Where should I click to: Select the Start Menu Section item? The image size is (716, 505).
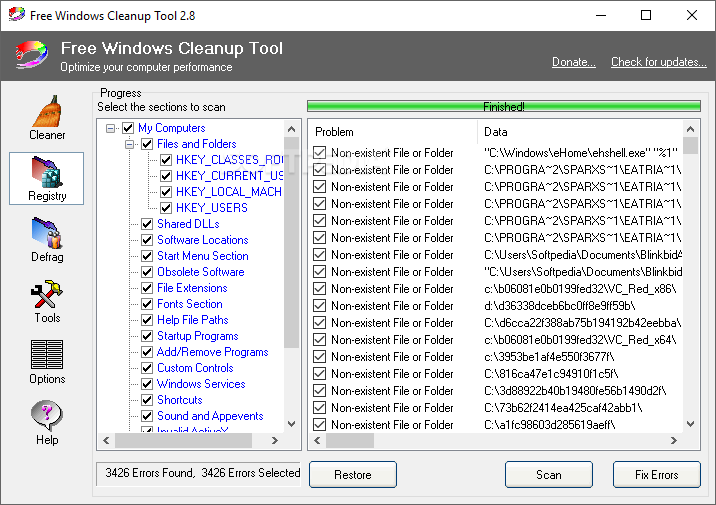203,256
